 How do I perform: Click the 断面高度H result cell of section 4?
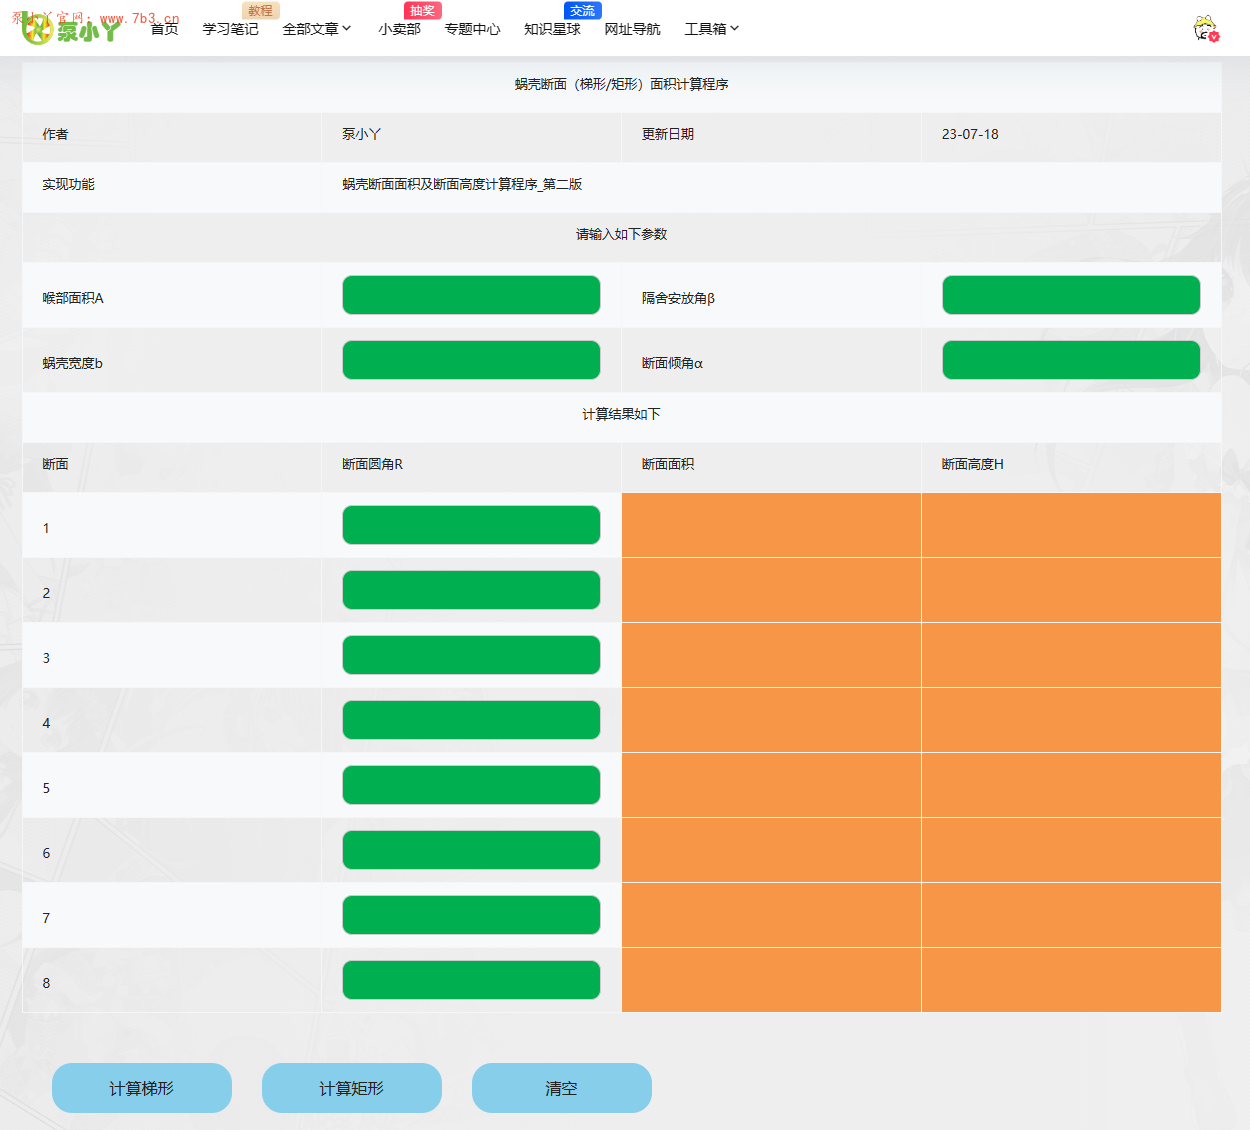(1071, 720)
